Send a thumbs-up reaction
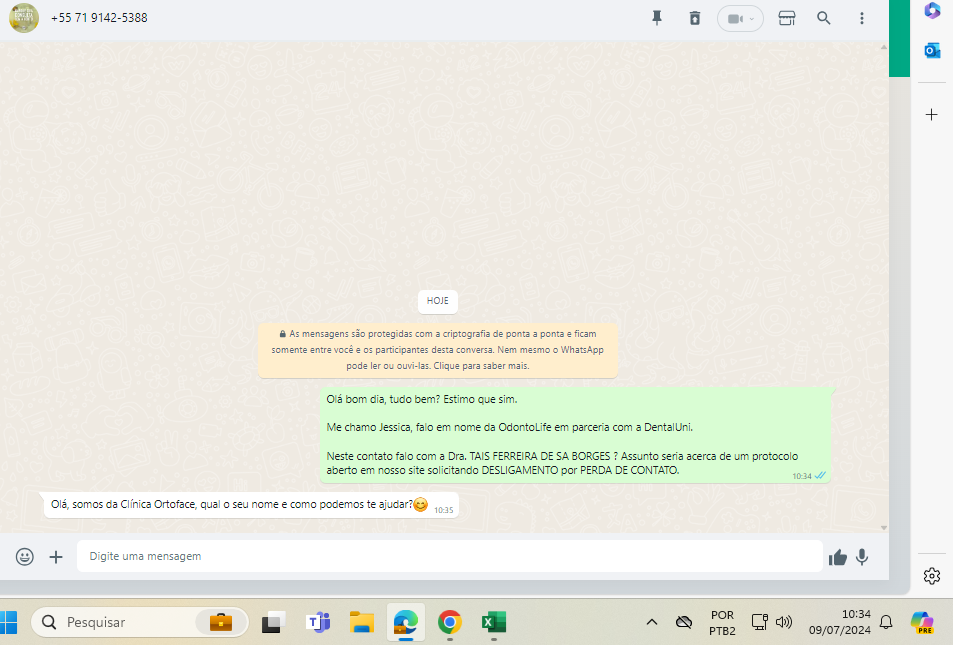The height and width of the screenshot is (645, 953). [838, 557]
